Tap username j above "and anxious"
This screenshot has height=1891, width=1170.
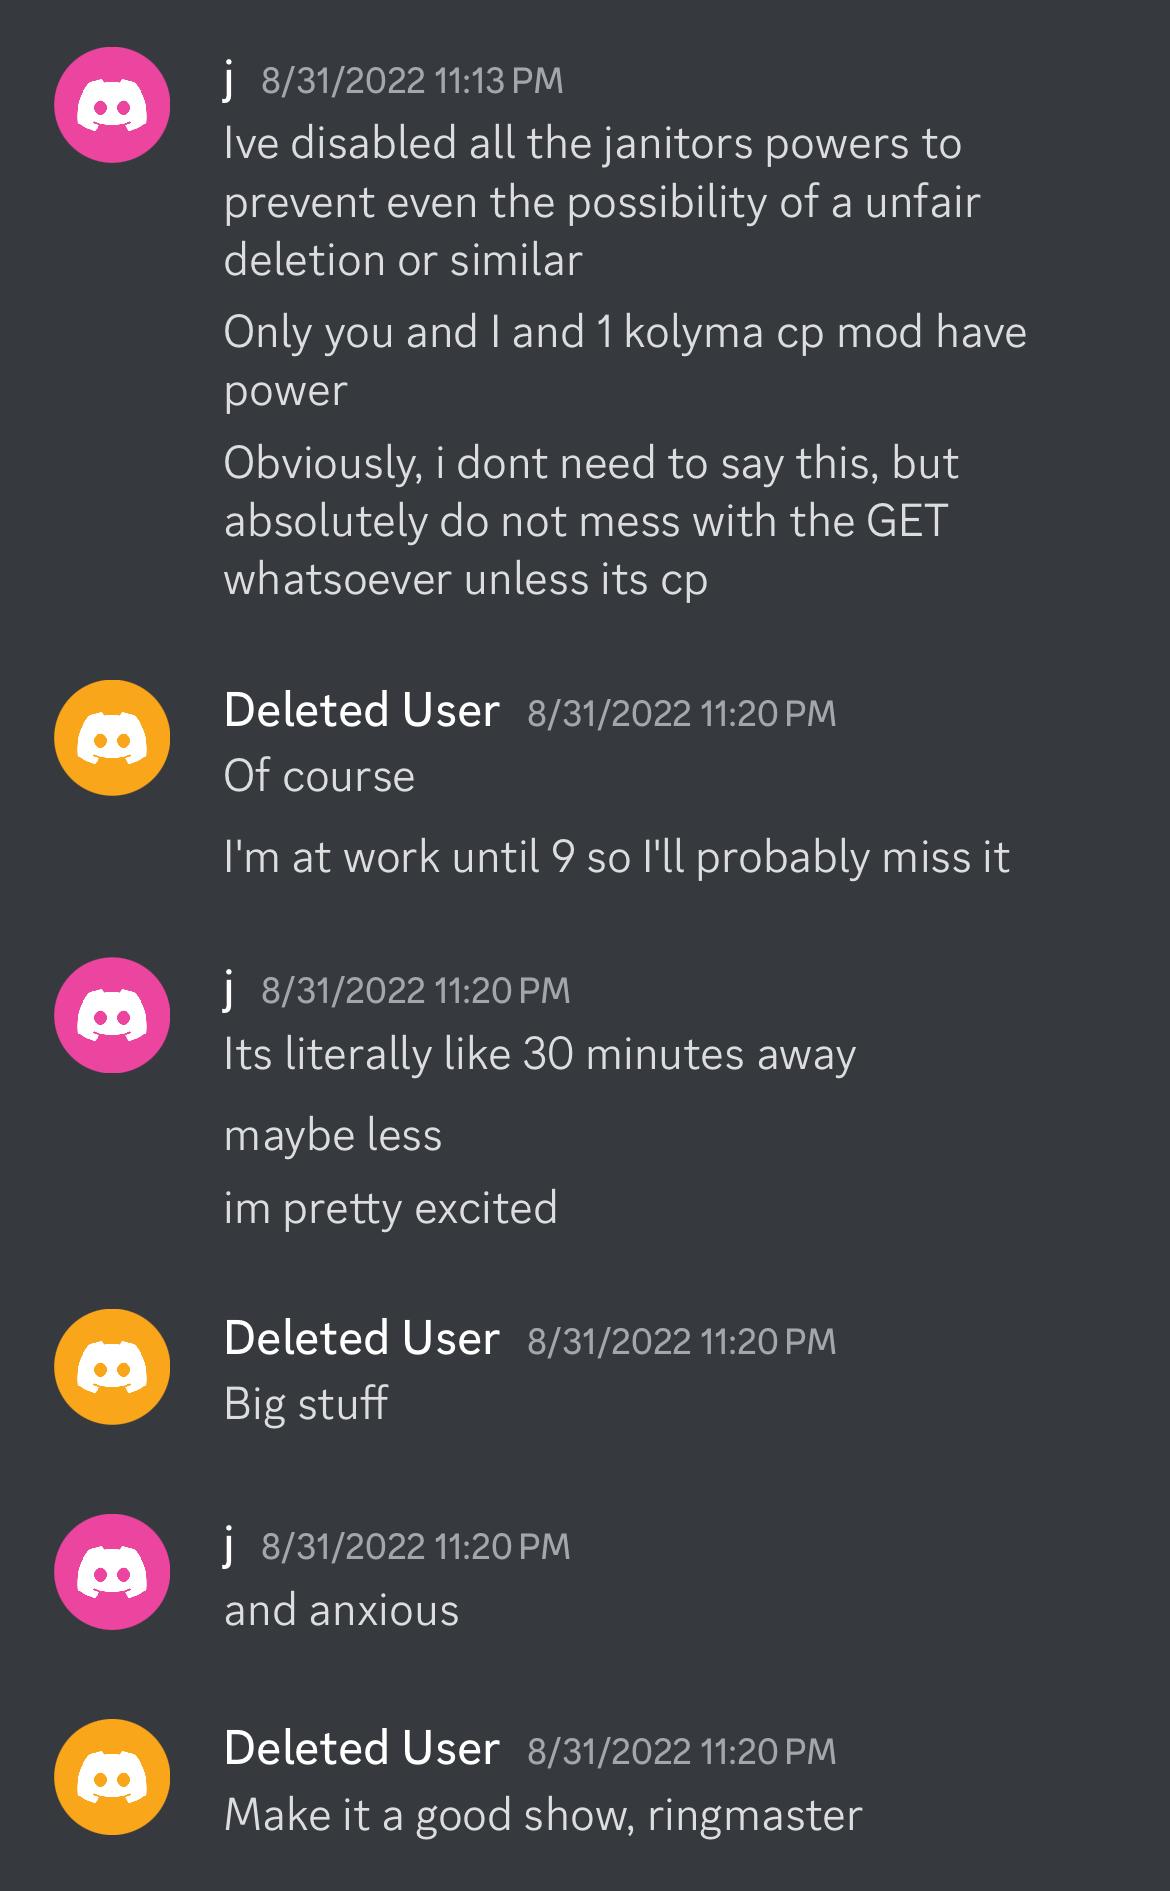pyautogui.click(x=229, y=1546)
